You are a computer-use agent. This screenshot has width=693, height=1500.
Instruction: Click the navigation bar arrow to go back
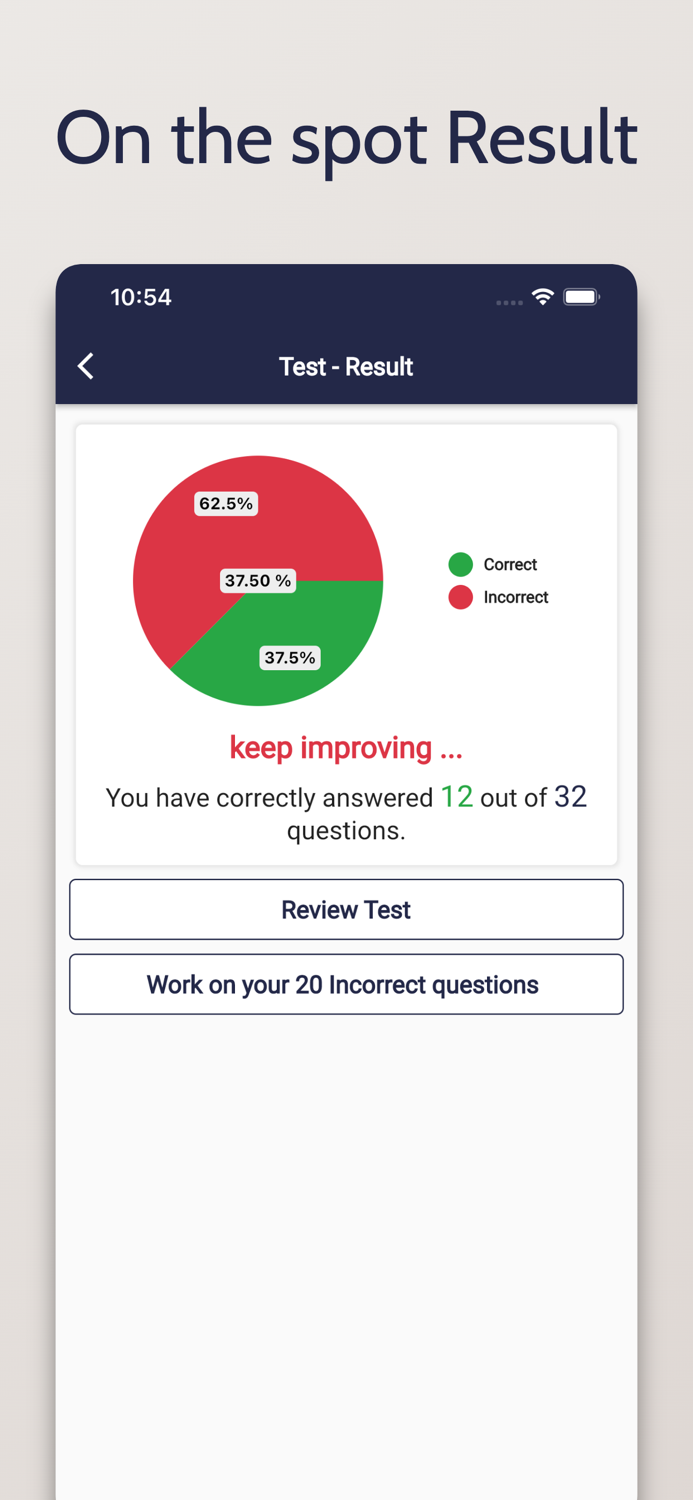[x=85, y=366]
